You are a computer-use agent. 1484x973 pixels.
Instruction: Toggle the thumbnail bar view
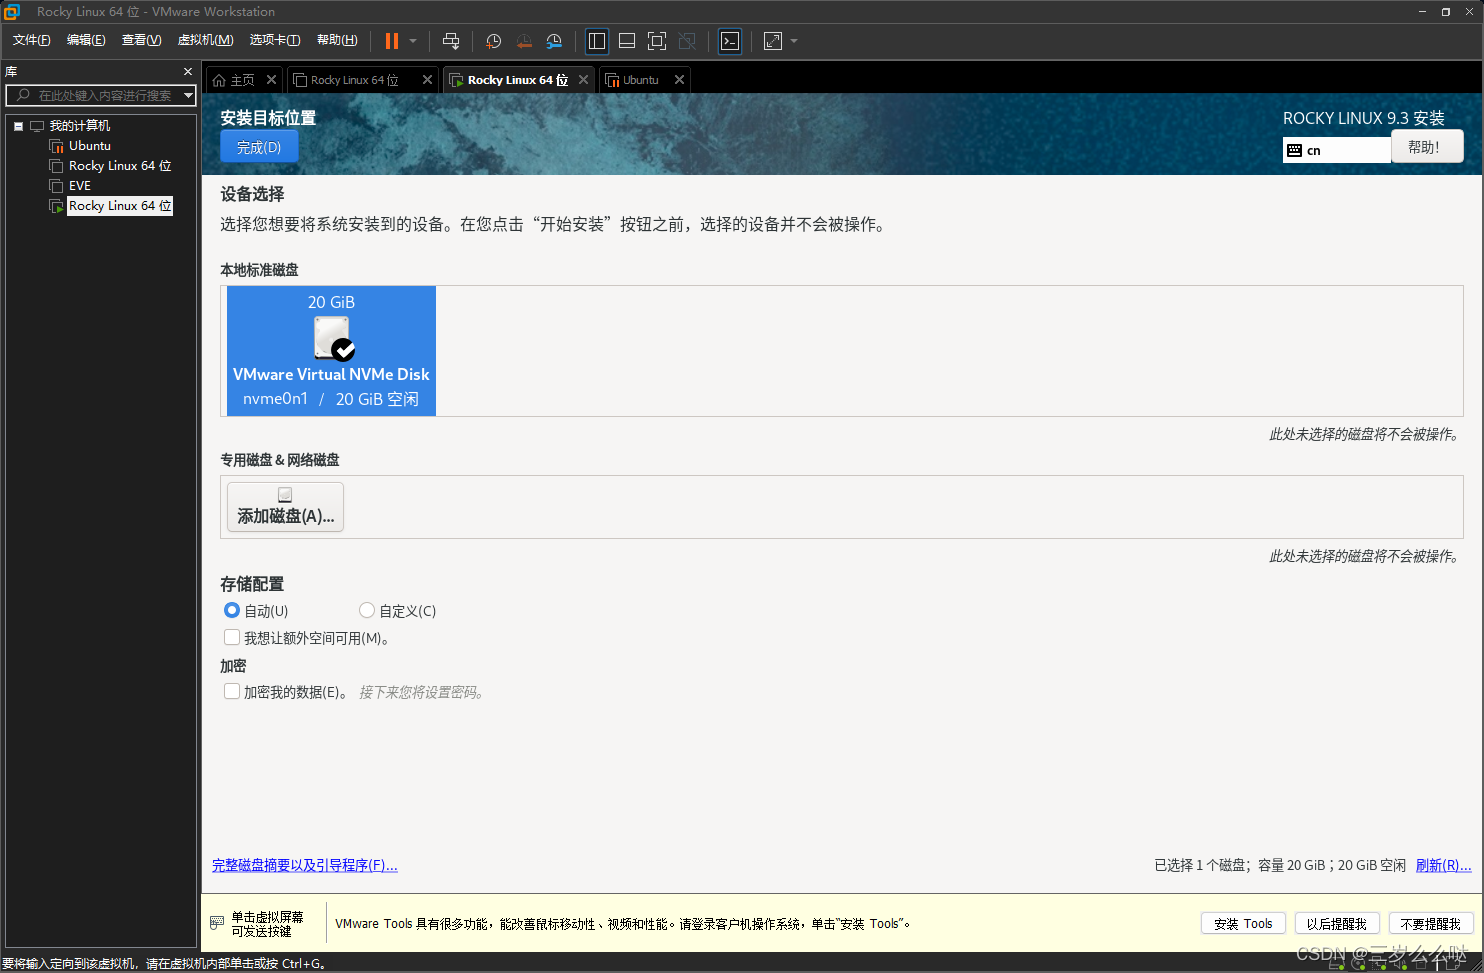[627, 41]
